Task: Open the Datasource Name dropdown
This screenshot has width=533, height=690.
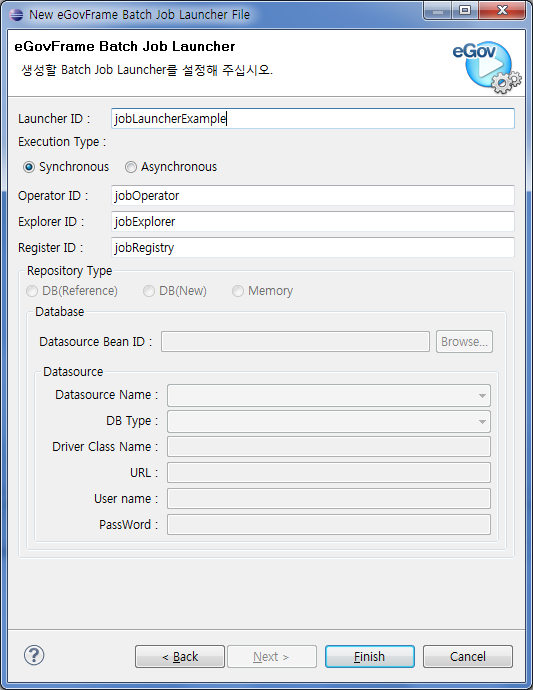Action: point(329,396)
